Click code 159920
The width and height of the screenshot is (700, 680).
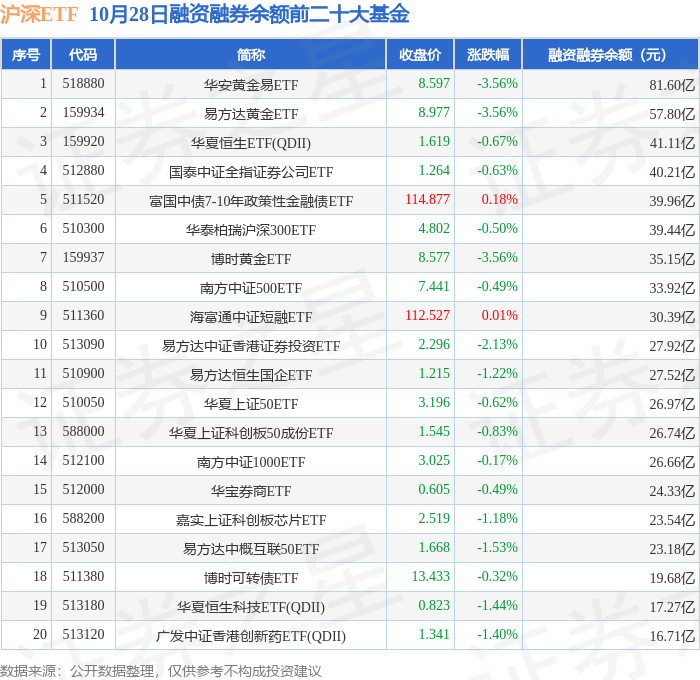tap(83, 142)
